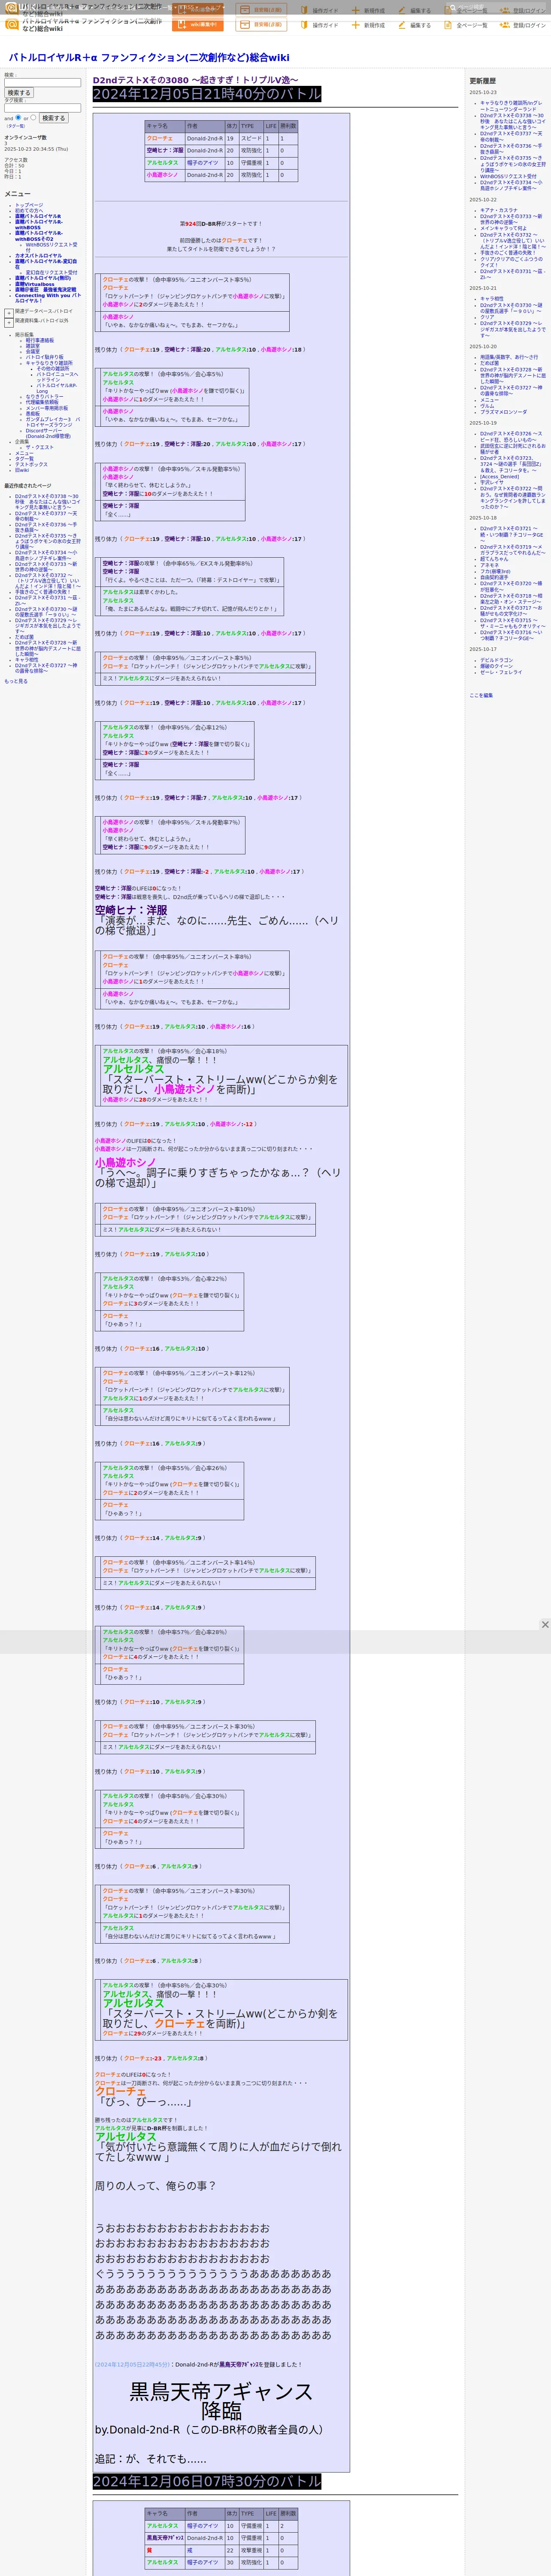The image size is (551, 2576).
Task: Select the 'and' tag search radio button
Action: (x=18, y=117)
